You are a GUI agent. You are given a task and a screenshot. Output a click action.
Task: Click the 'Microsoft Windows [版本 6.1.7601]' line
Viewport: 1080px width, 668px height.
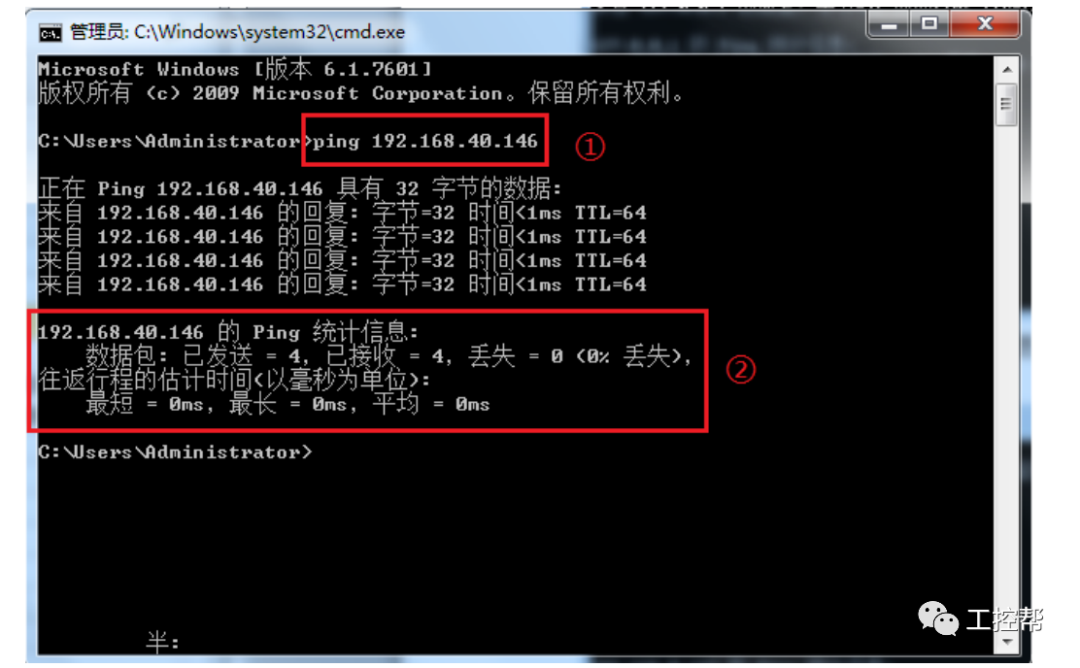(235, 69)
